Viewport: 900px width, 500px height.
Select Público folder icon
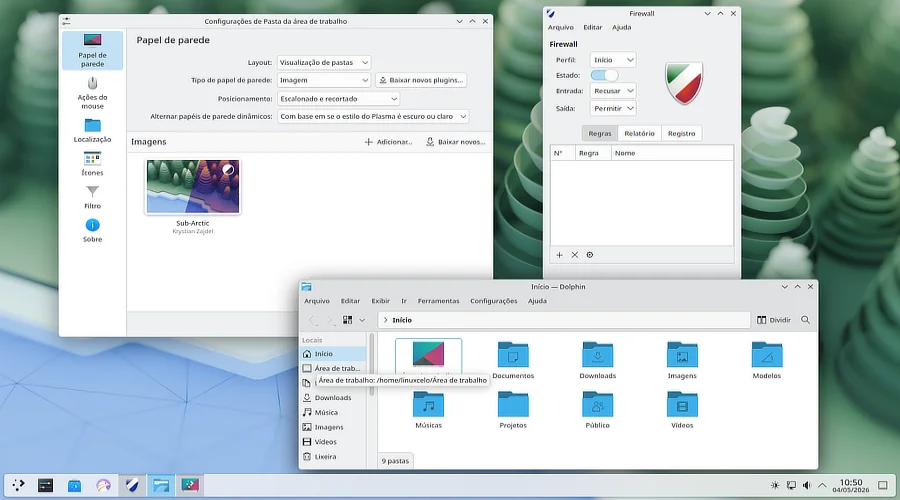[598, 404]
